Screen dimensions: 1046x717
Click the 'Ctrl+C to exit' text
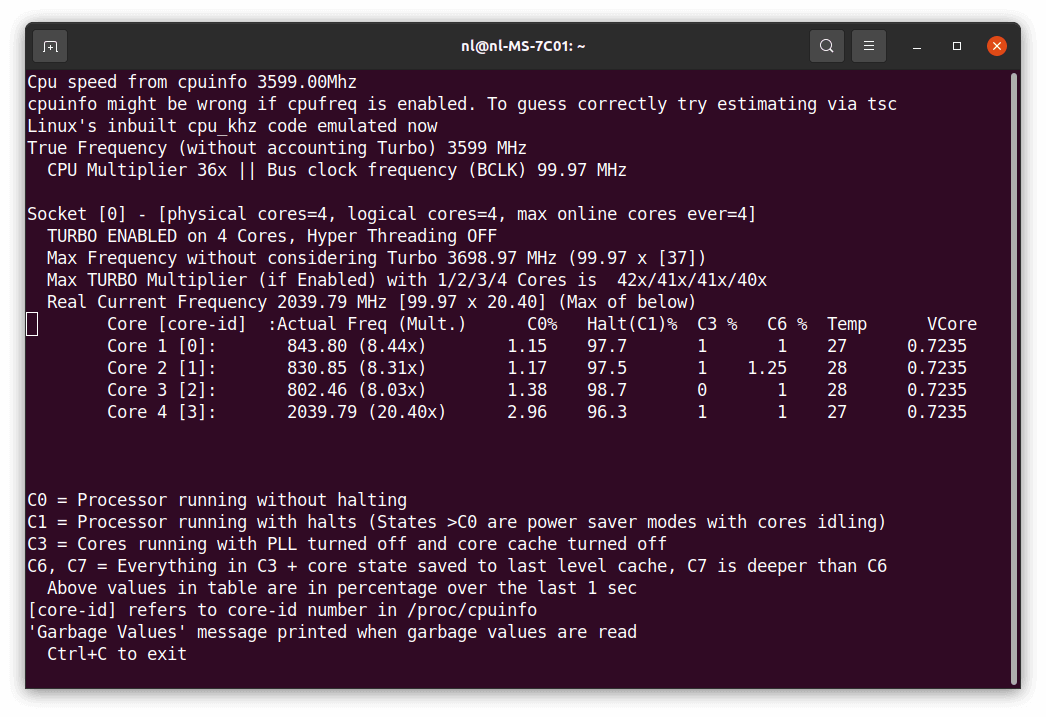coord(117,654)
